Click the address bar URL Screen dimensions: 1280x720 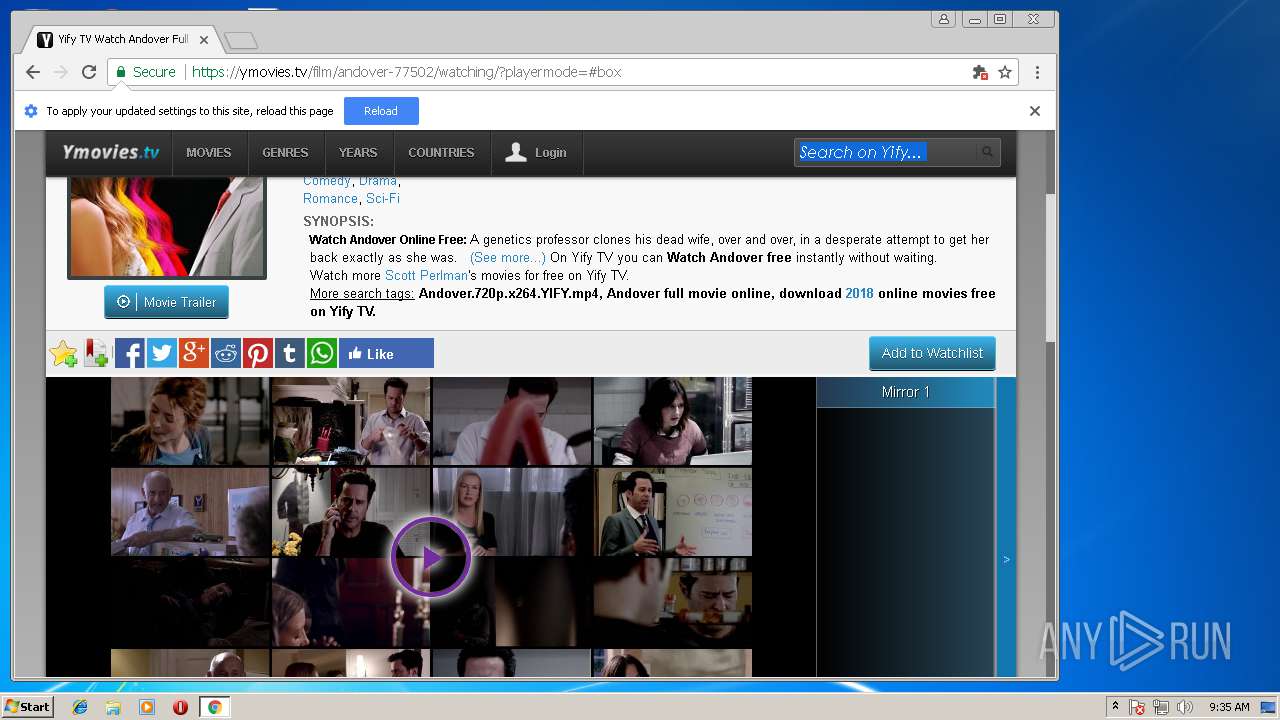[x=406, y=72]
